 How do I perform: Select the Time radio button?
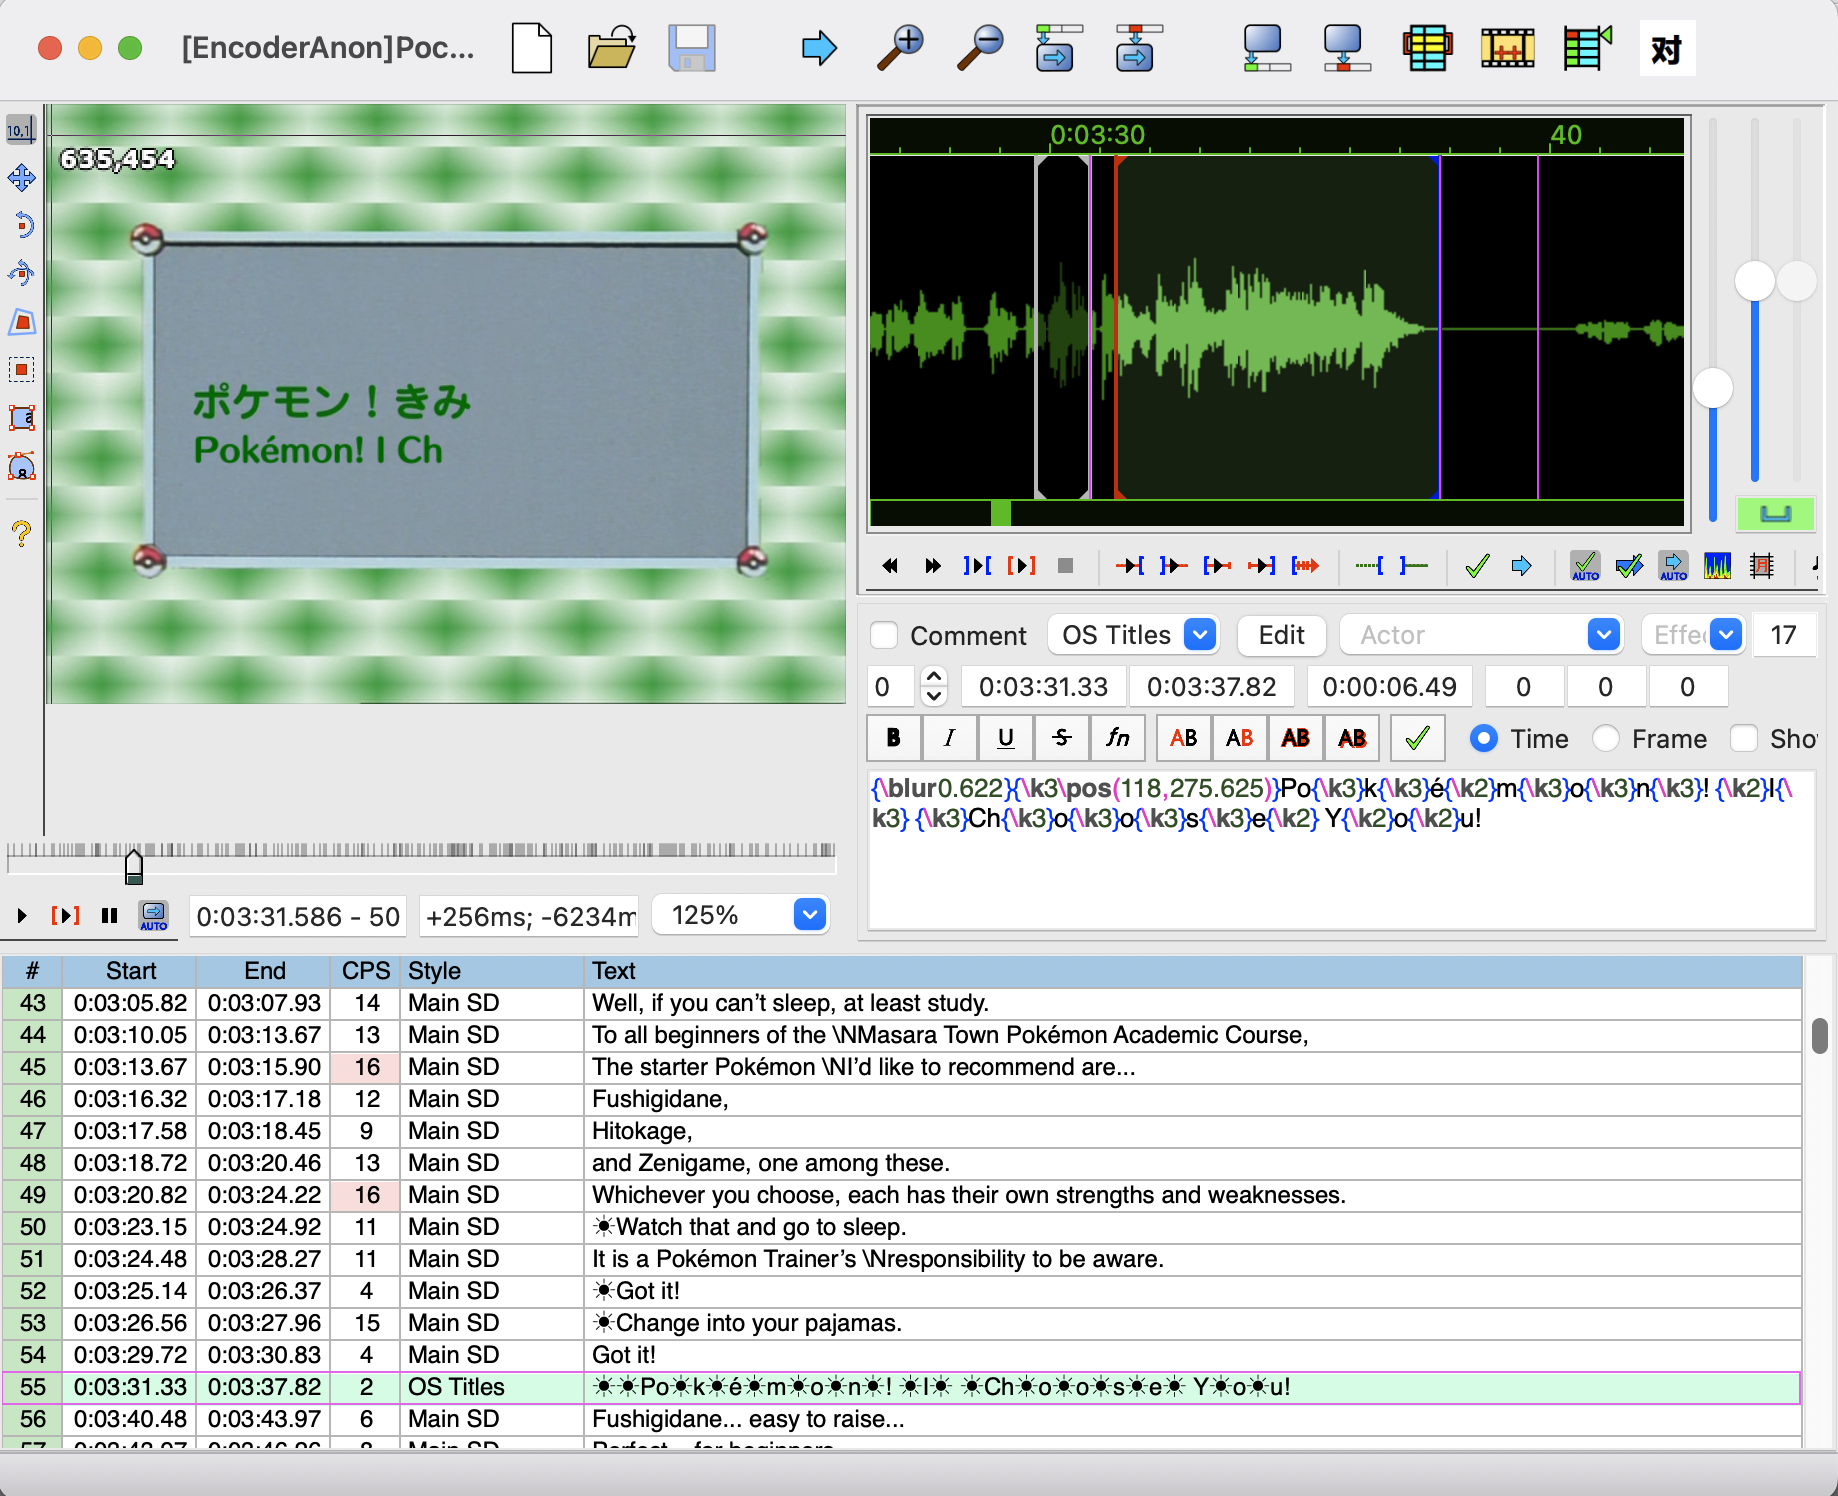tap(1484, 739)
